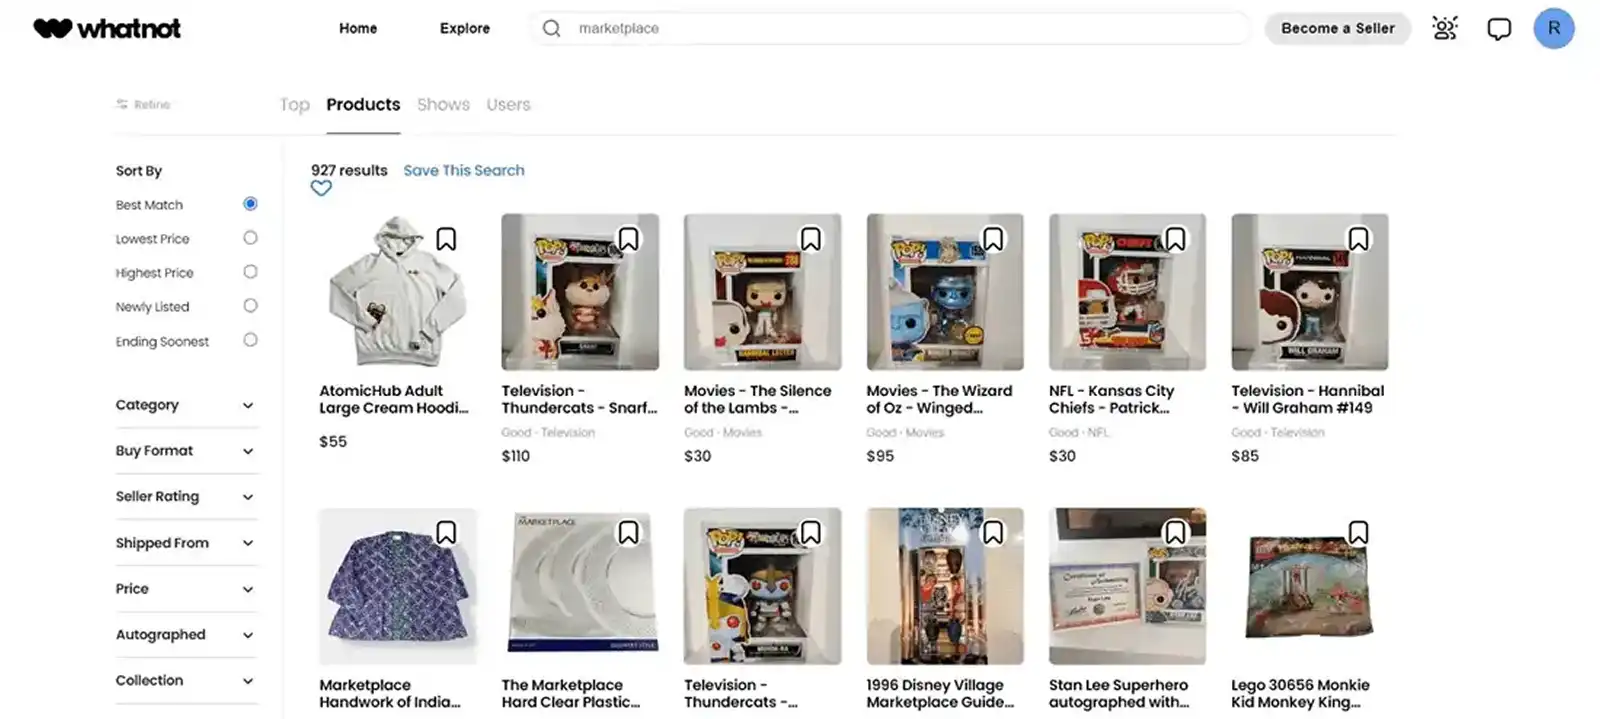Select Lowest Price sorting
Screen dimensions: 1600x719
(x=249, y=238)
